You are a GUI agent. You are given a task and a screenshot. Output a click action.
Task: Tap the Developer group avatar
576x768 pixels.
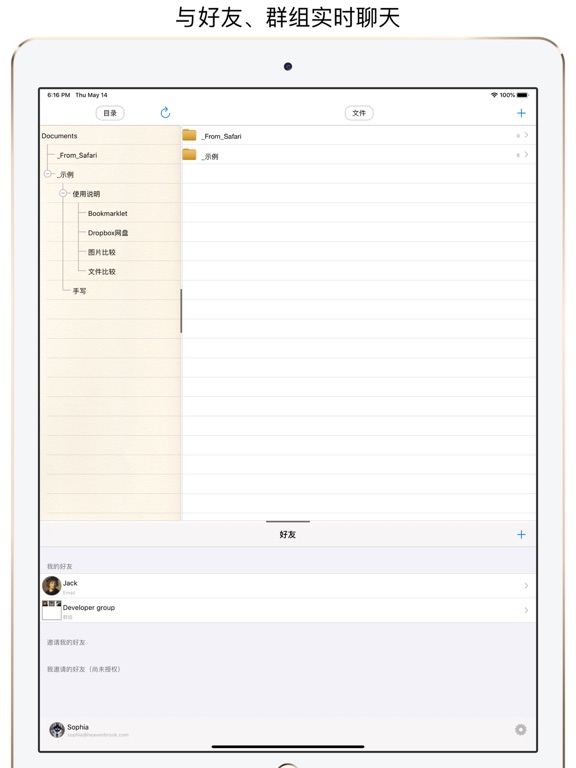51,610
